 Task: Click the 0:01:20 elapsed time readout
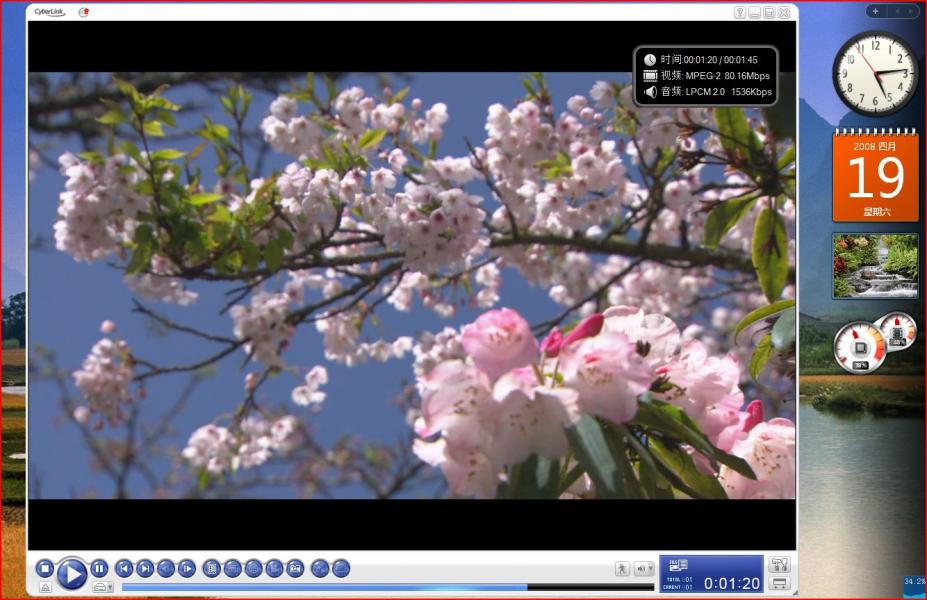(732, 583)
